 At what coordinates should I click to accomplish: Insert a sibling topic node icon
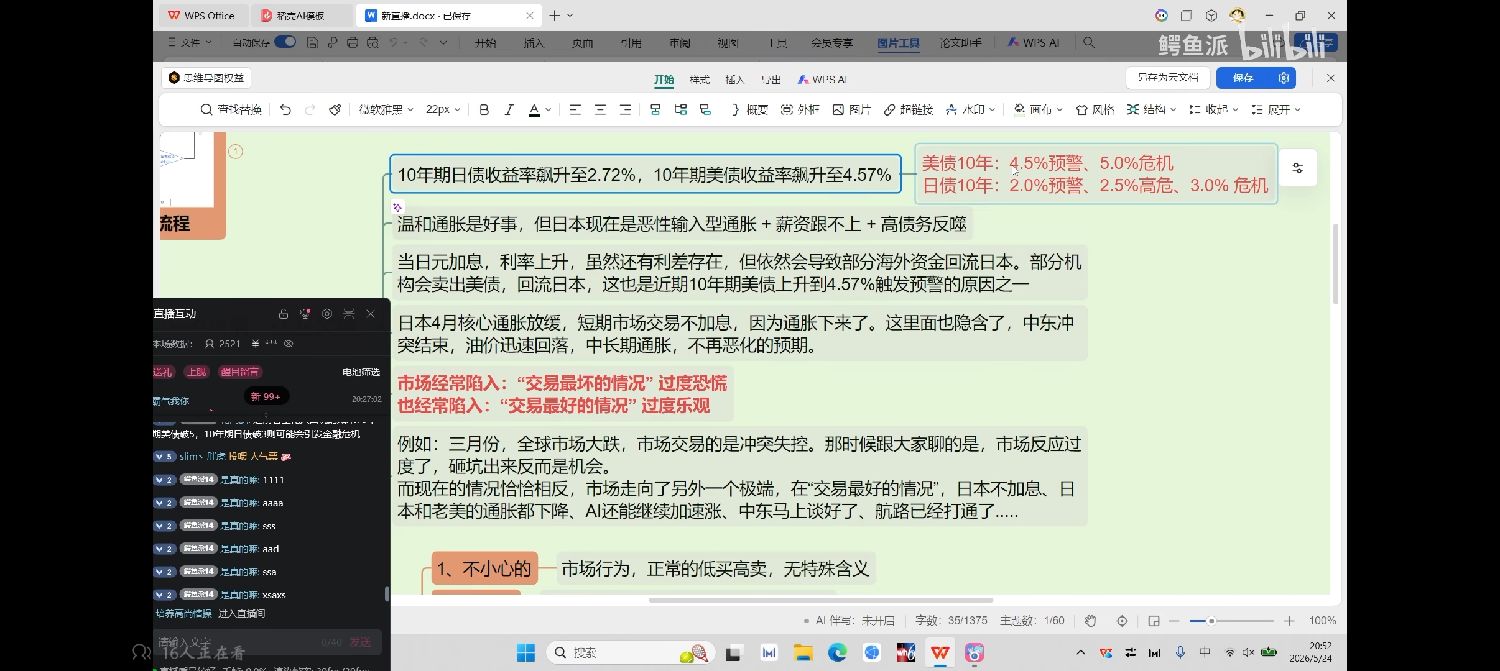(x=655, y=110)
